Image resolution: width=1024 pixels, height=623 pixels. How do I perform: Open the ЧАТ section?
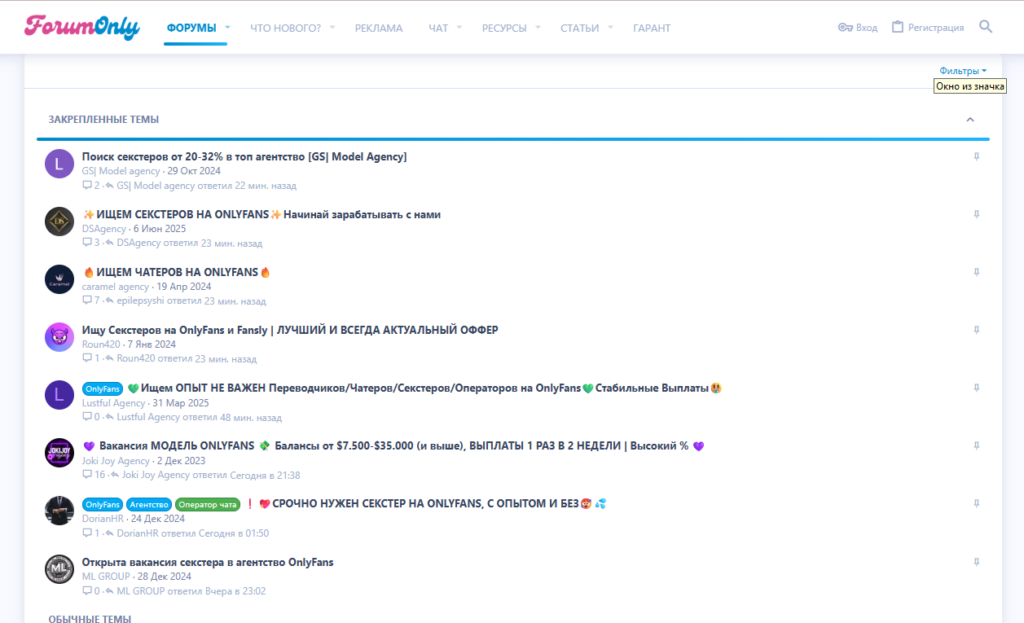(438, 28)
